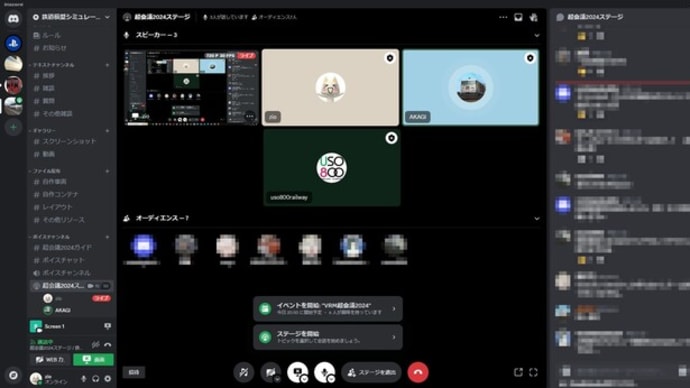Switch to the PlayStation server icon

click(13, 43)
